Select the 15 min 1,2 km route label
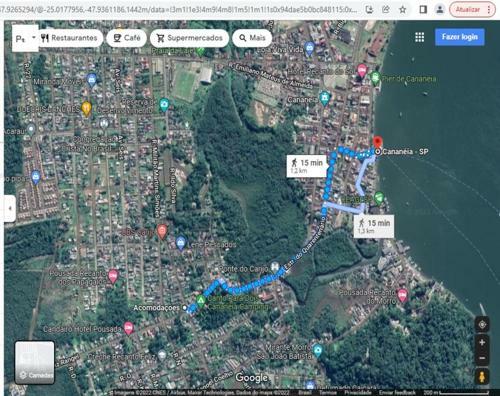The width and height of the screenshot is (500, 396). tap(307, 166)
